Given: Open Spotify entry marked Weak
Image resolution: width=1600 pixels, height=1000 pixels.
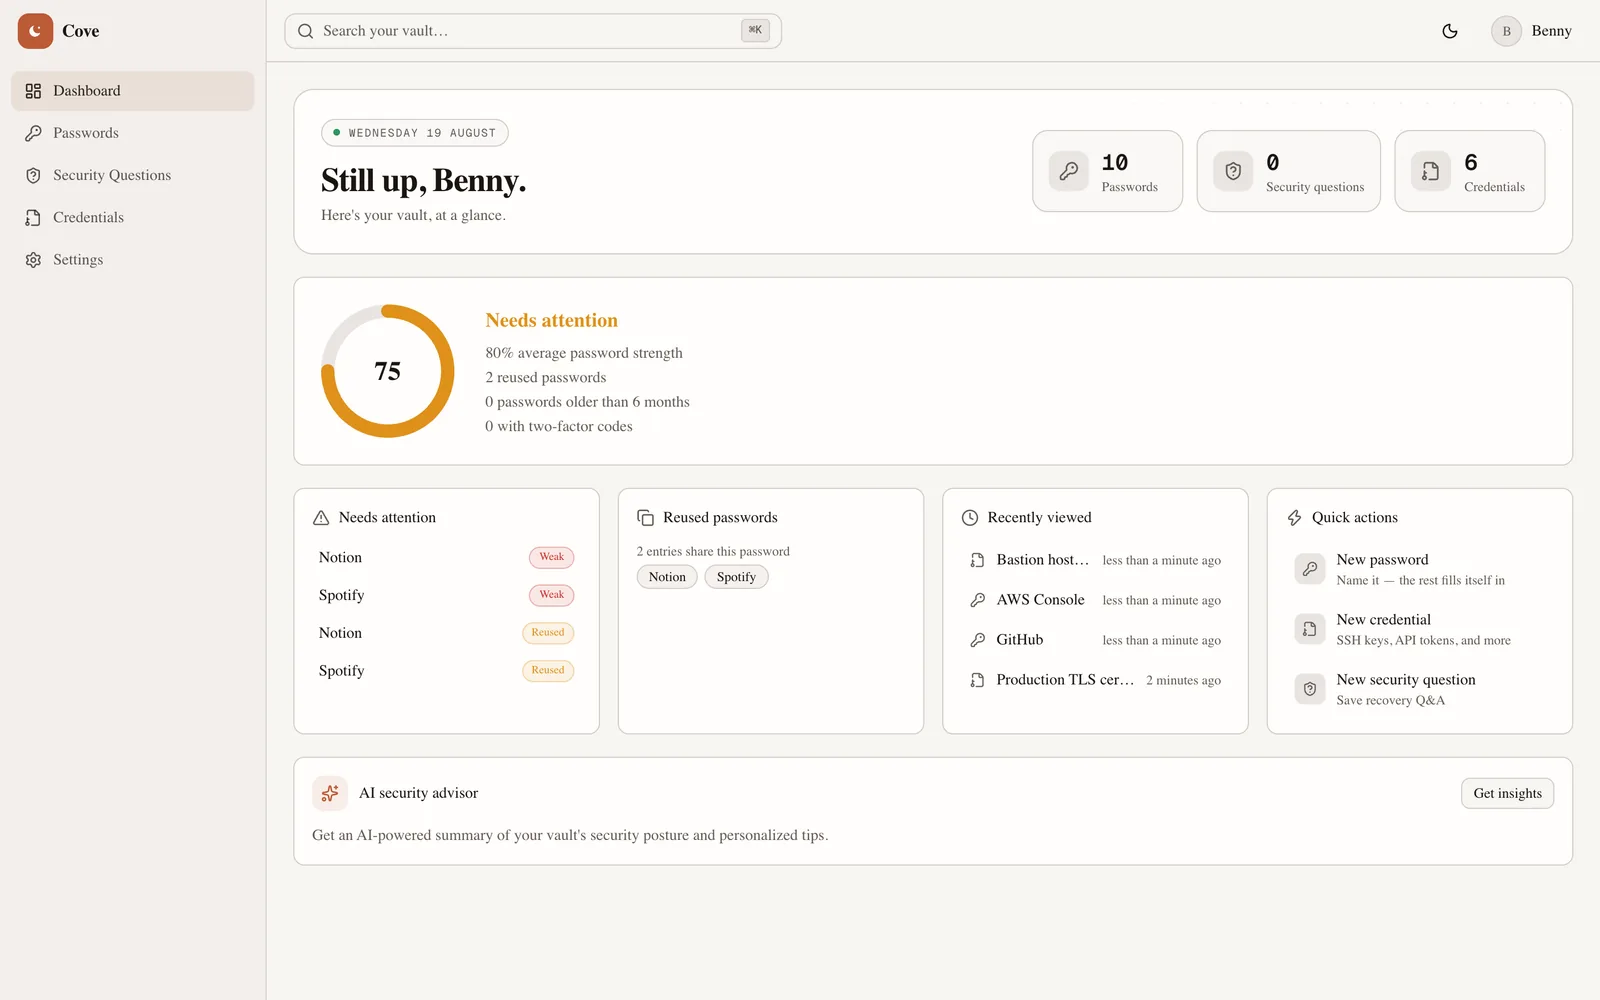Looking at the screenshot, I should pyautogui.click(x=446, y=595).
